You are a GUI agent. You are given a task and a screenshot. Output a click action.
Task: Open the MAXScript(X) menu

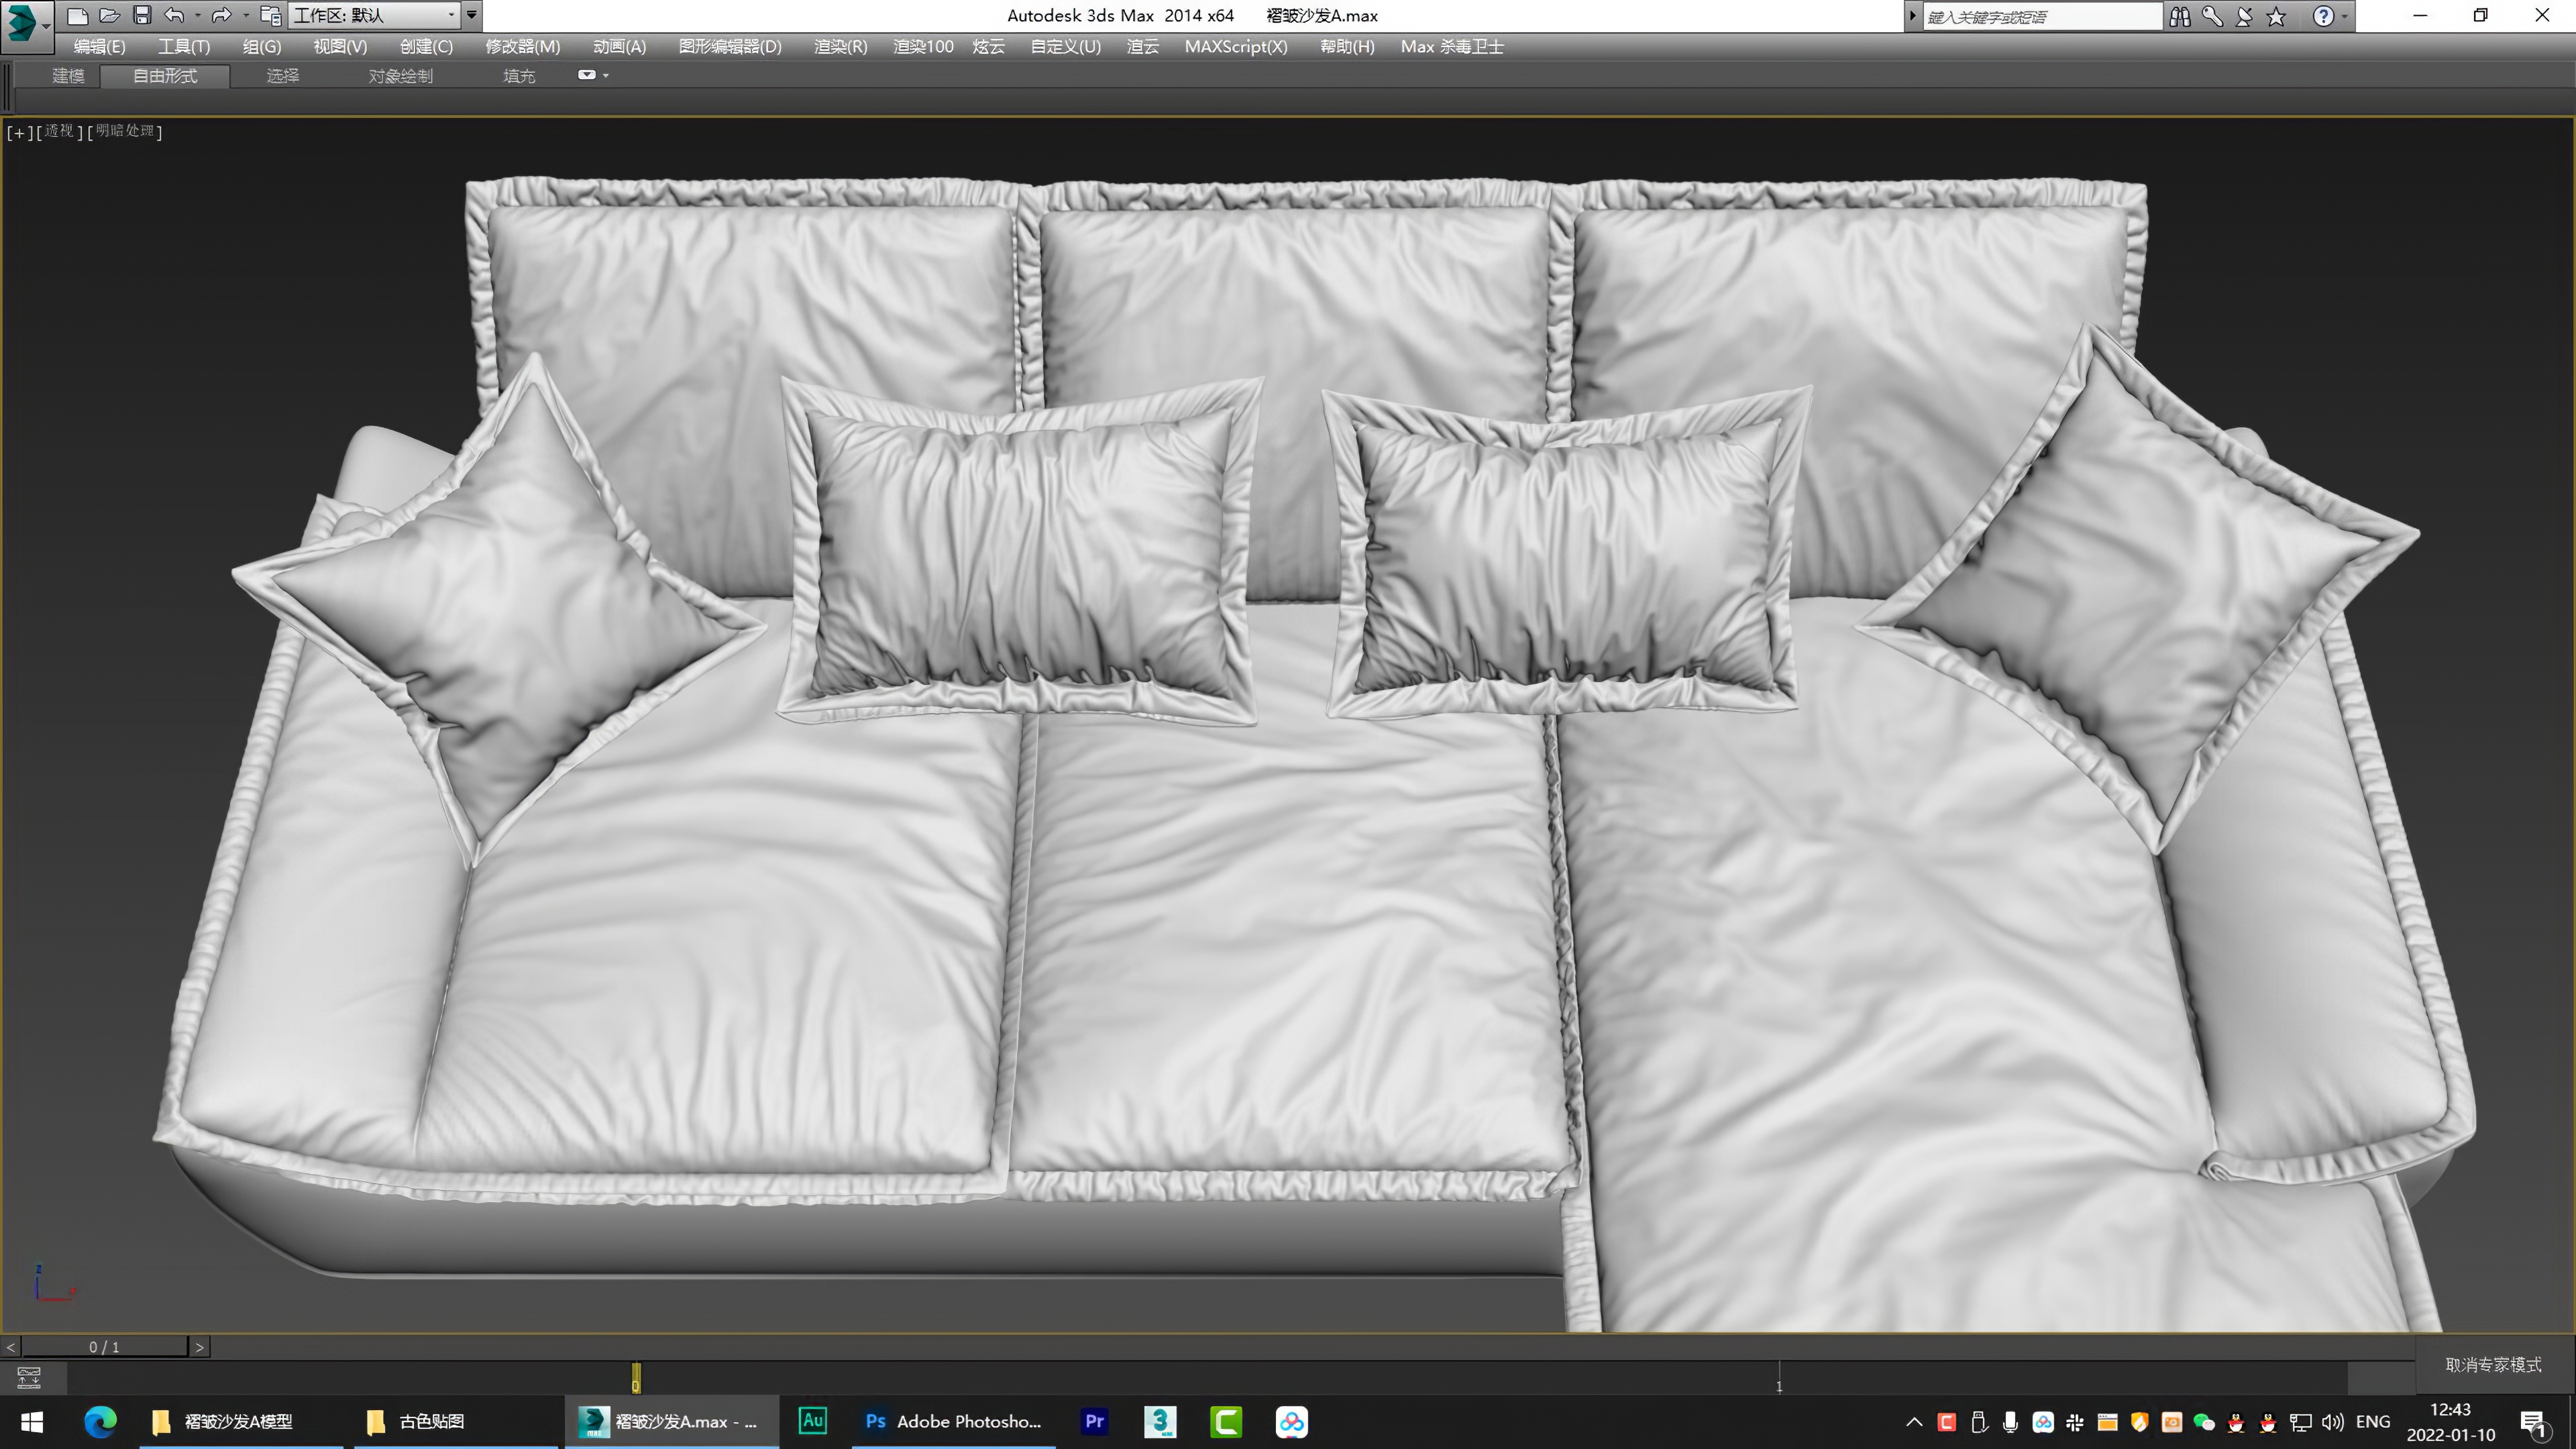[x=1235, y=46]
